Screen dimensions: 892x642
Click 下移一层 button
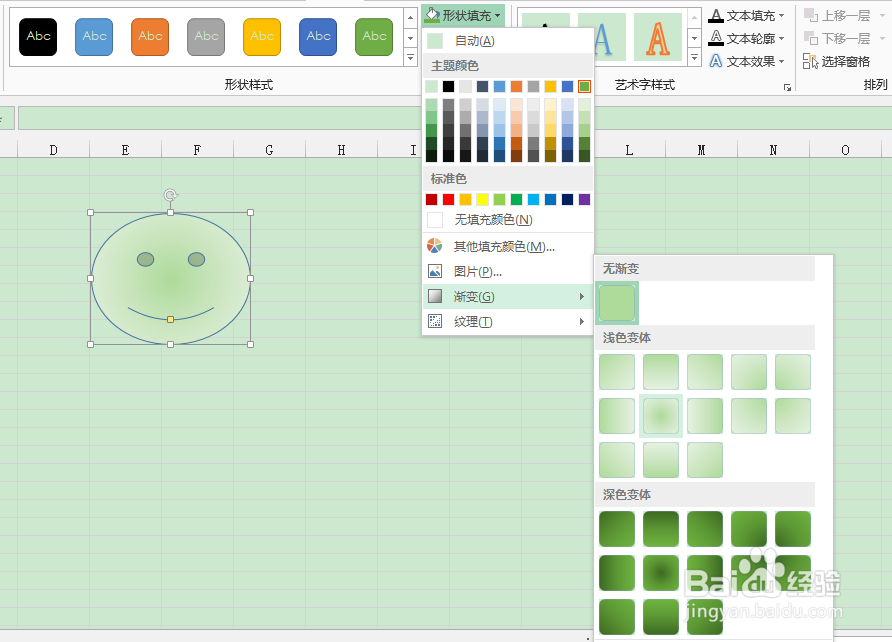click(844, 39)
